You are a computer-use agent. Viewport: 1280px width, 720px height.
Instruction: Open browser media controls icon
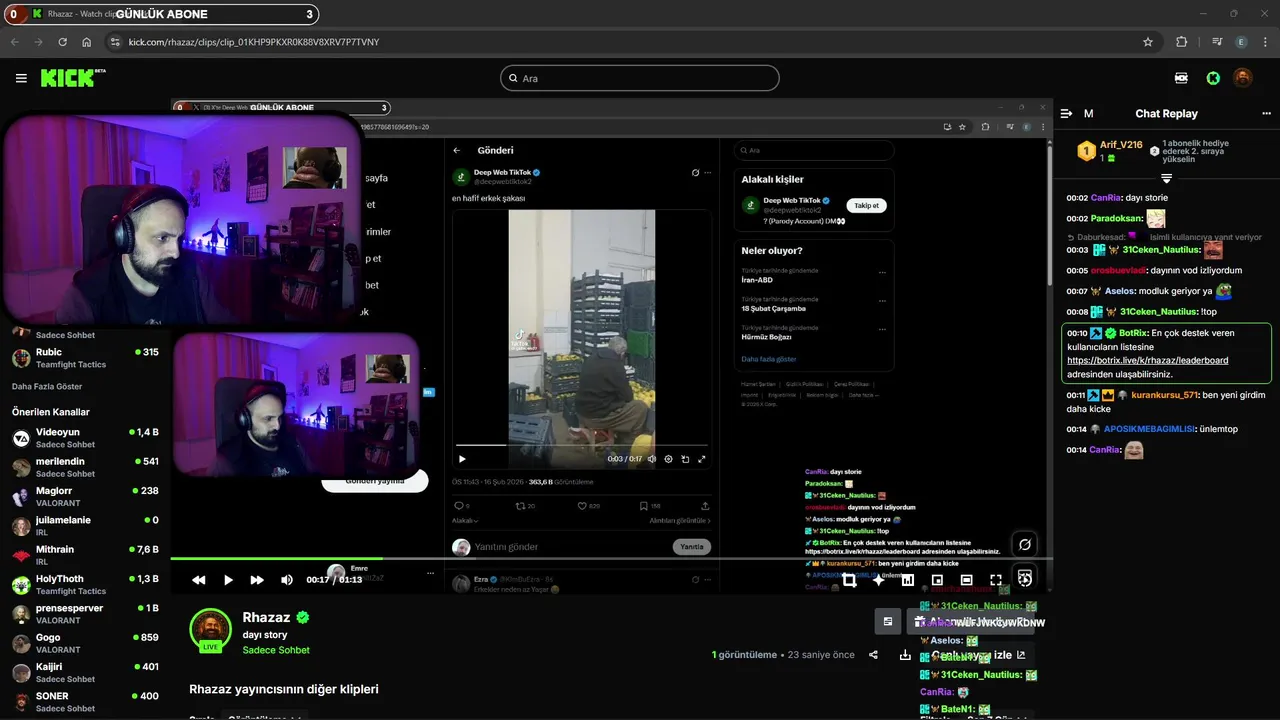(1217, 42)
